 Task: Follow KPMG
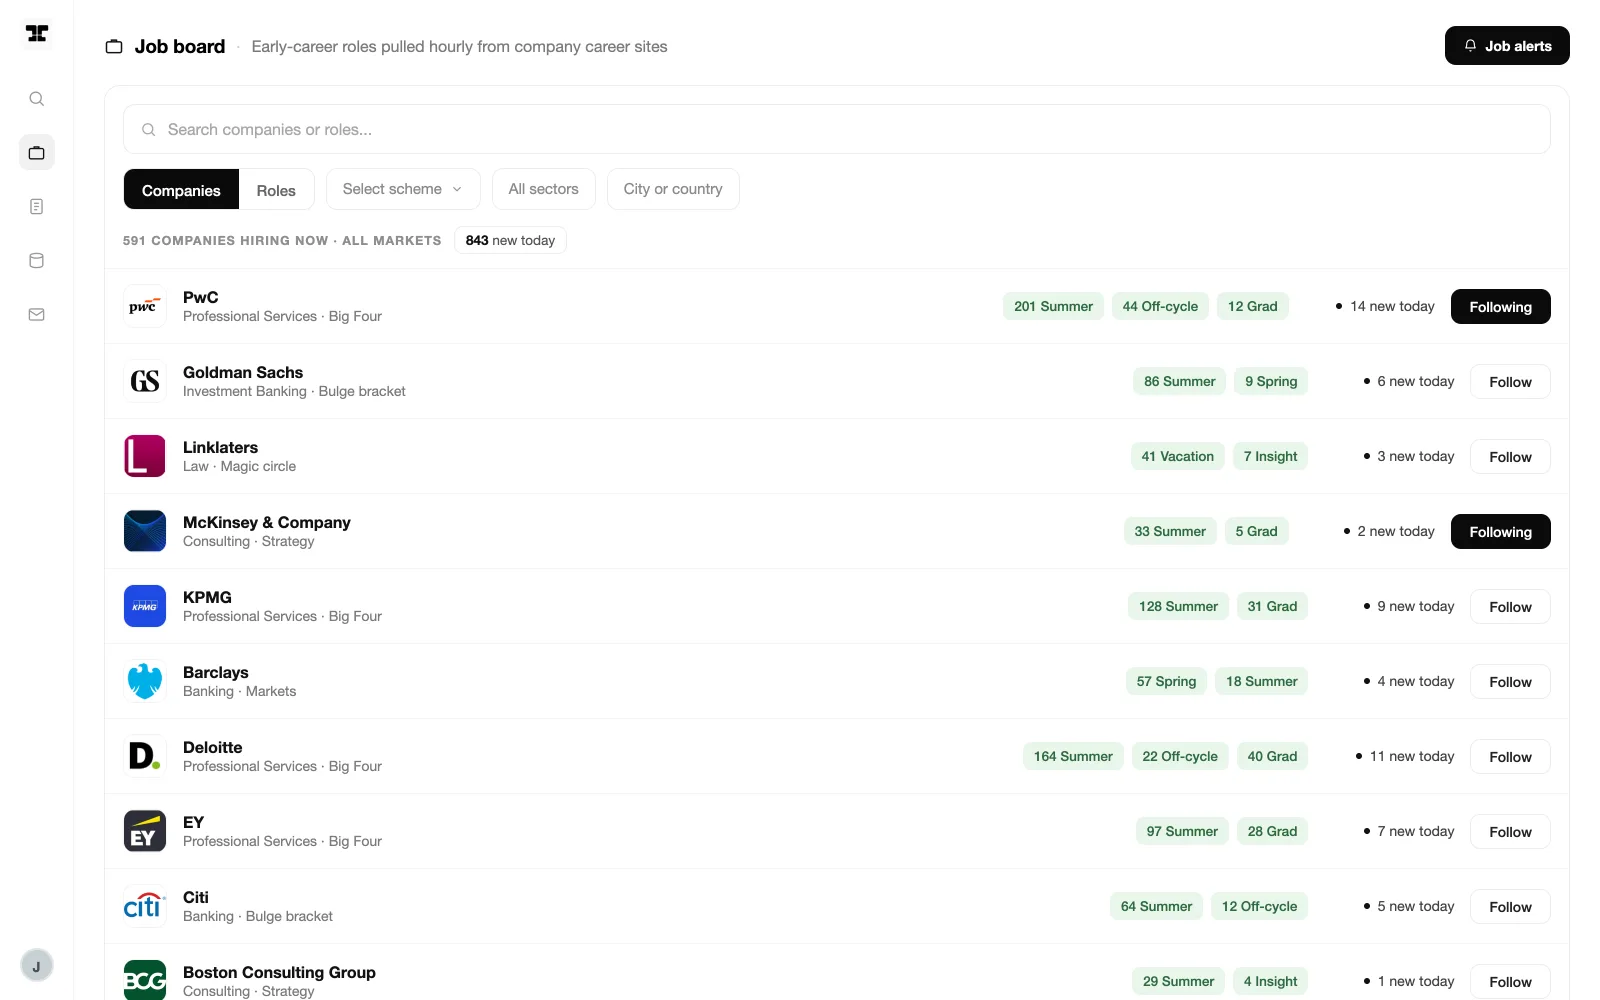pyautogui.click(x=1510, y=607)
